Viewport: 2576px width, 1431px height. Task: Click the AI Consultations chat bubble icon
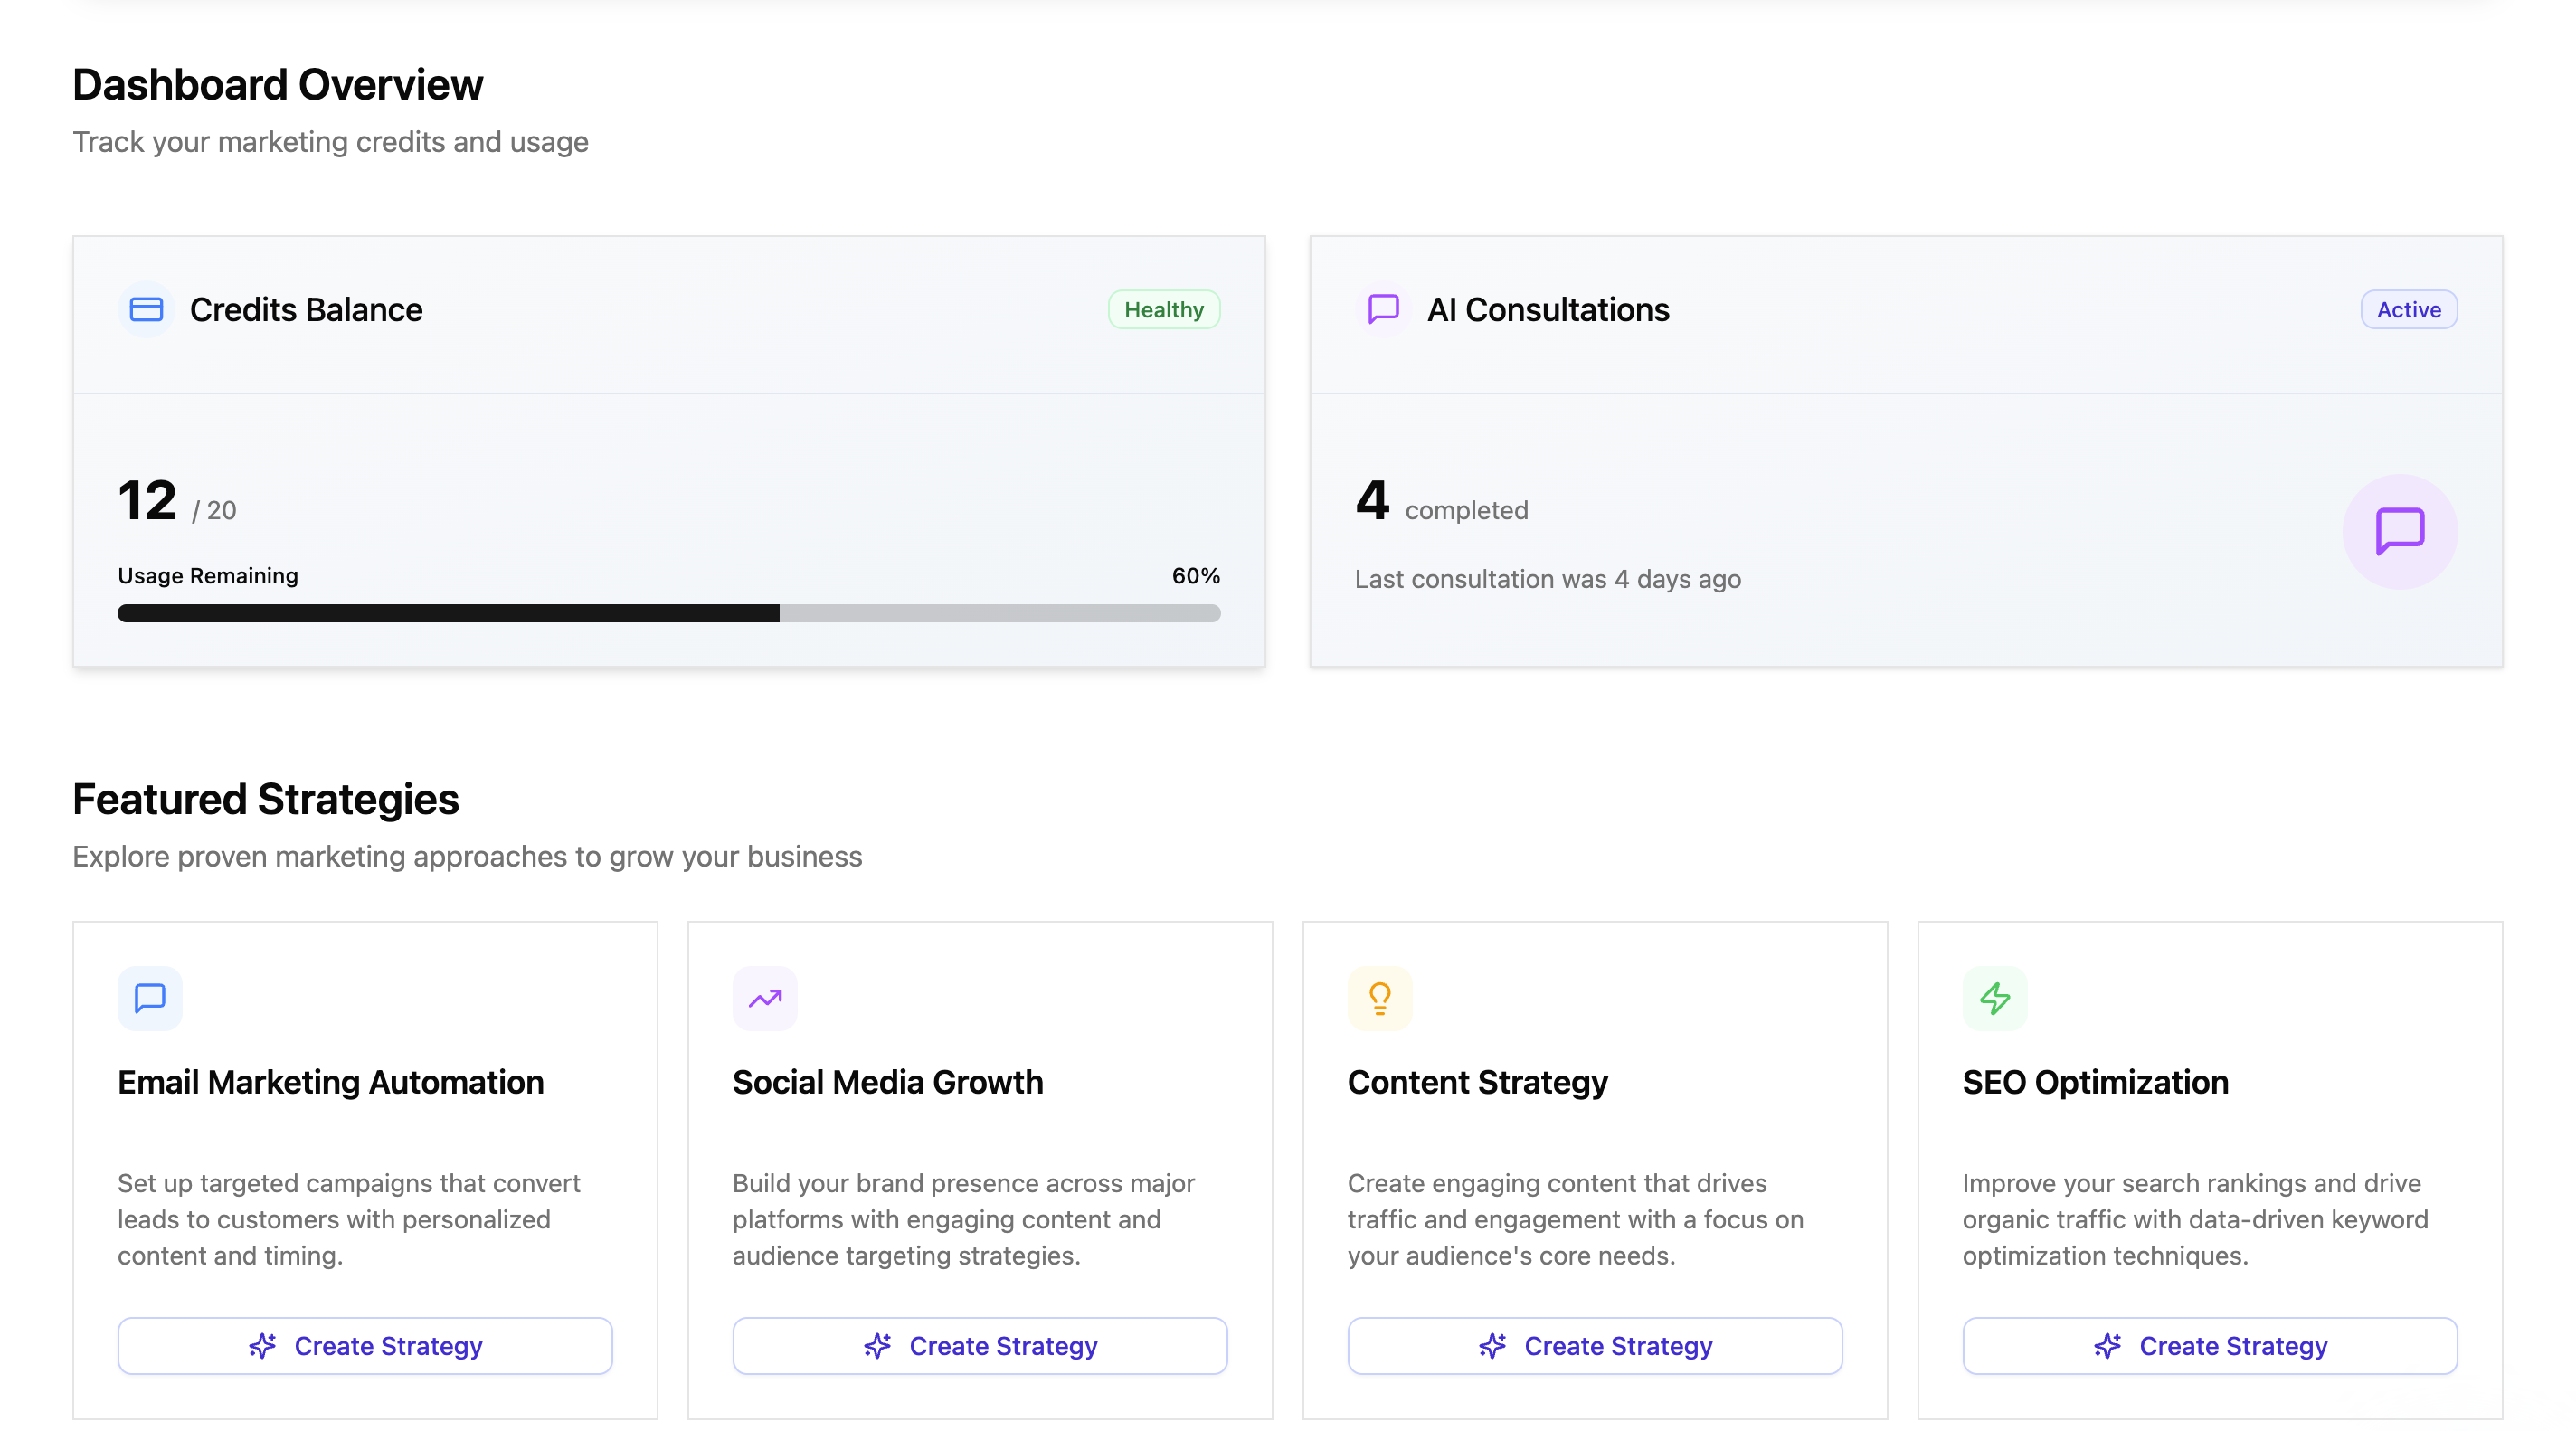coord(1383,309)
